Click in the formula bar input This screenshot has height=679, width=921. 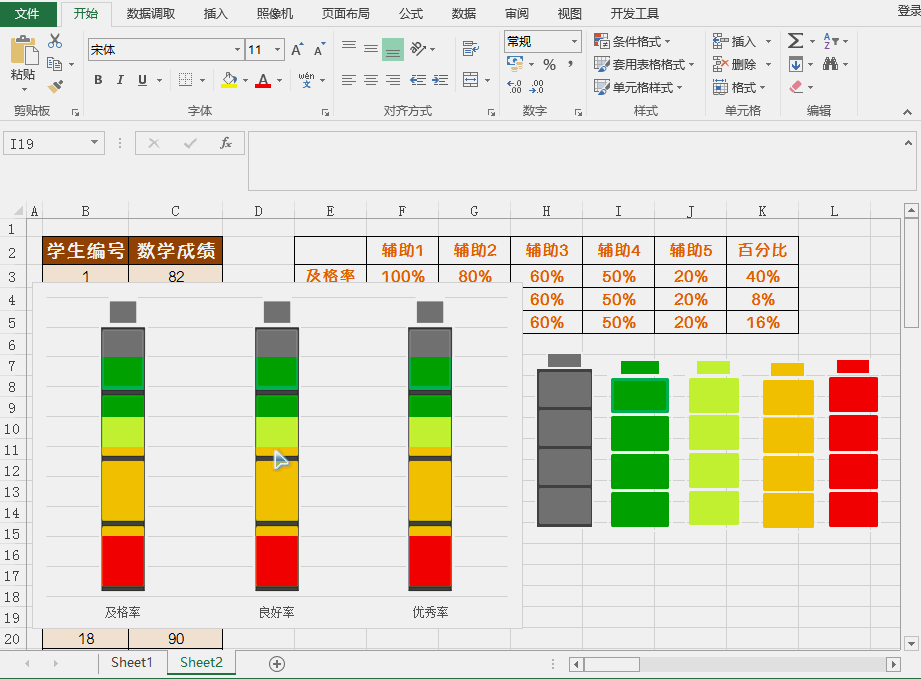click(581, 161)
